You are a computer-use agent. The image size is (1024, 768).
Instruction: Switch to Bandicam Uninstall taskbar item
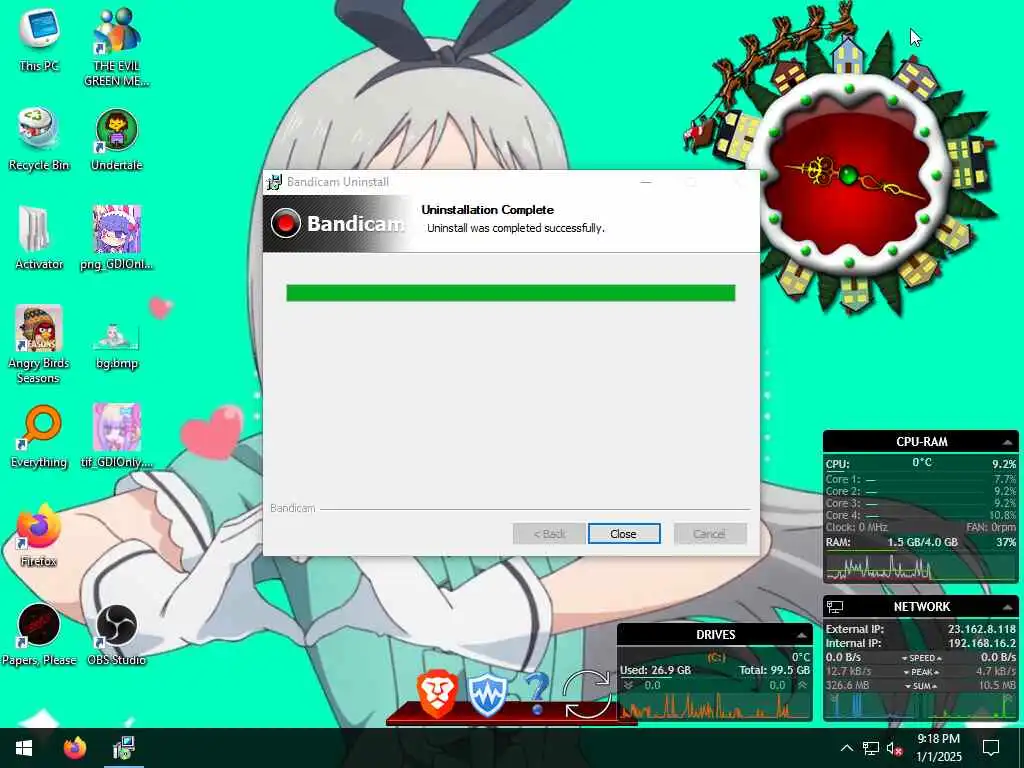pos(123,748)
